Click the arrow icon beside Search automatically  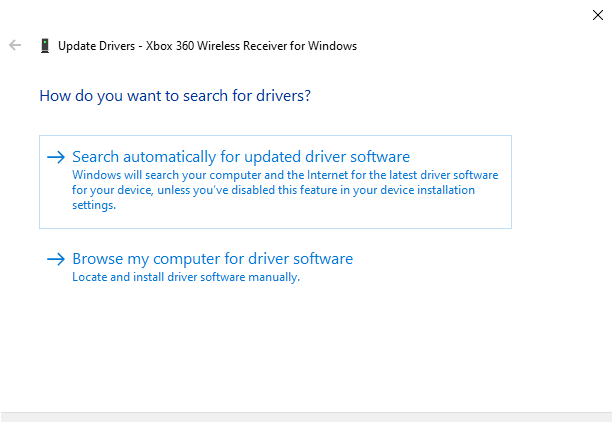pos(56,157)
